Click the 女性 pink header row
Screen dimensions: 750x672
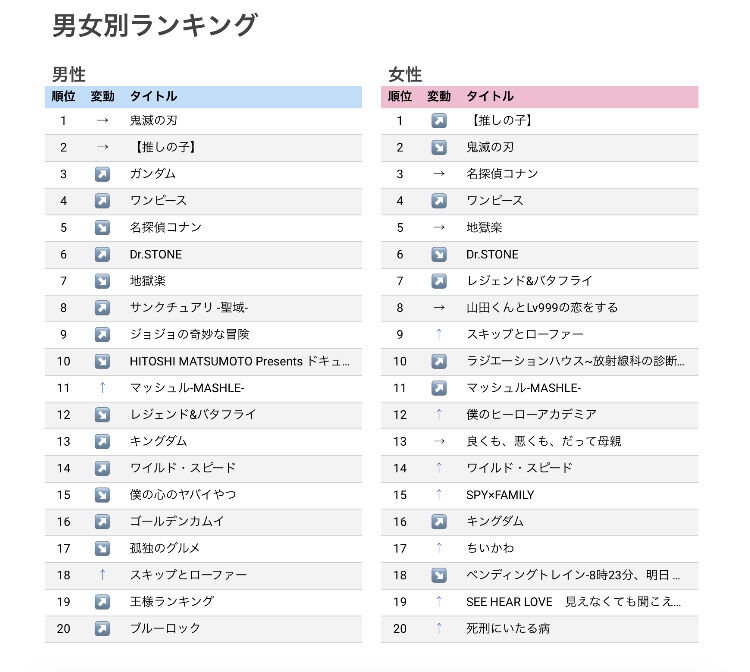(x=540, y=97)
